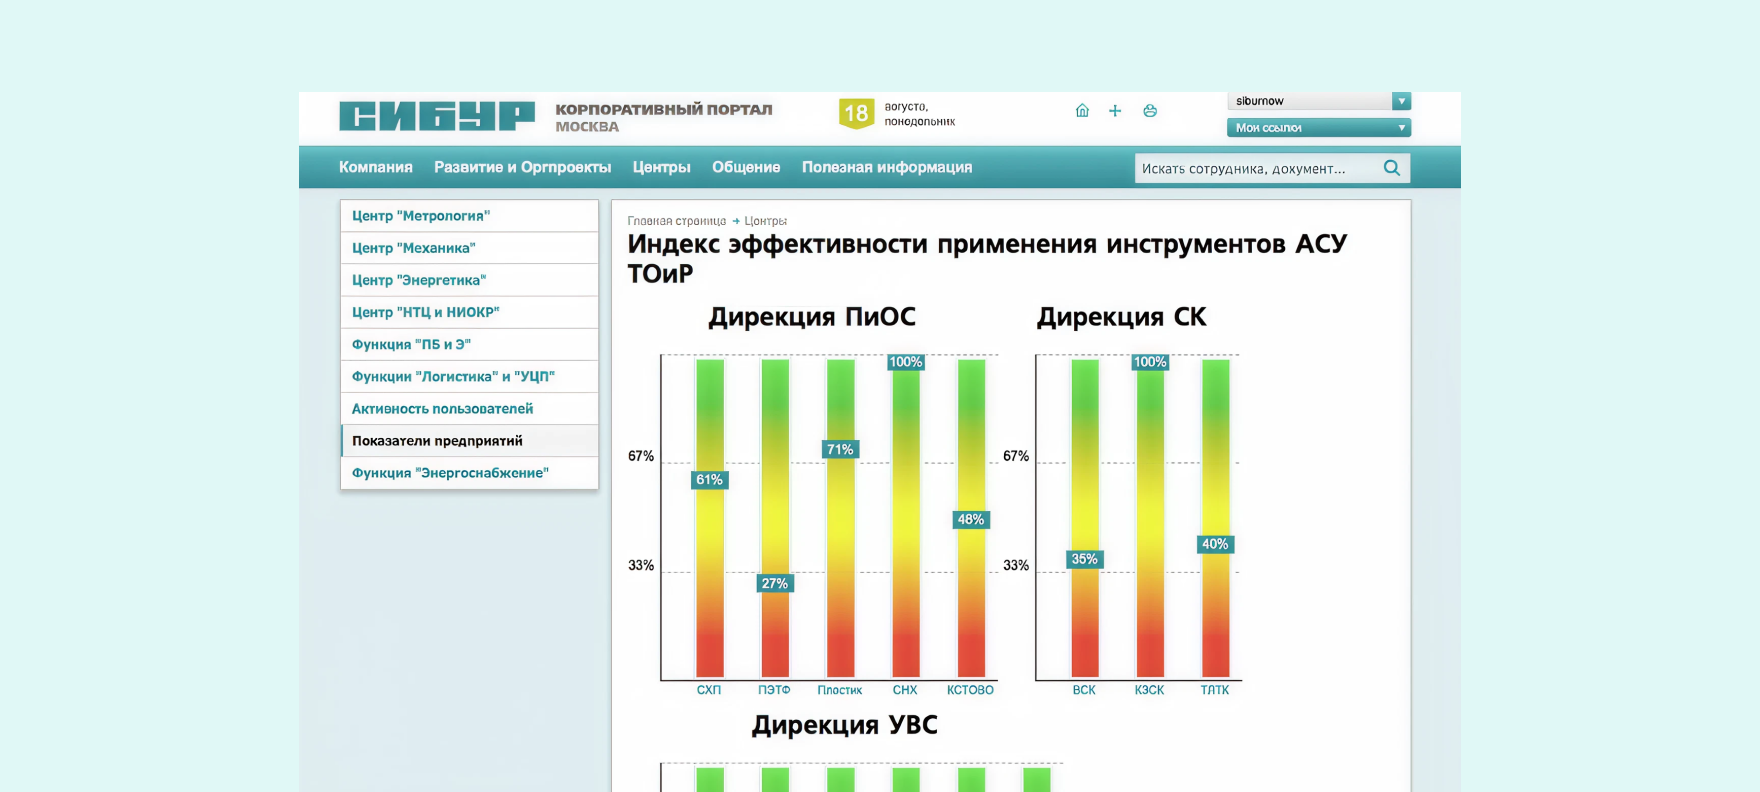Click the 40% marker on ТАТК bar
Viewport: 1760px width, 792px height.
pos(1215,545)
